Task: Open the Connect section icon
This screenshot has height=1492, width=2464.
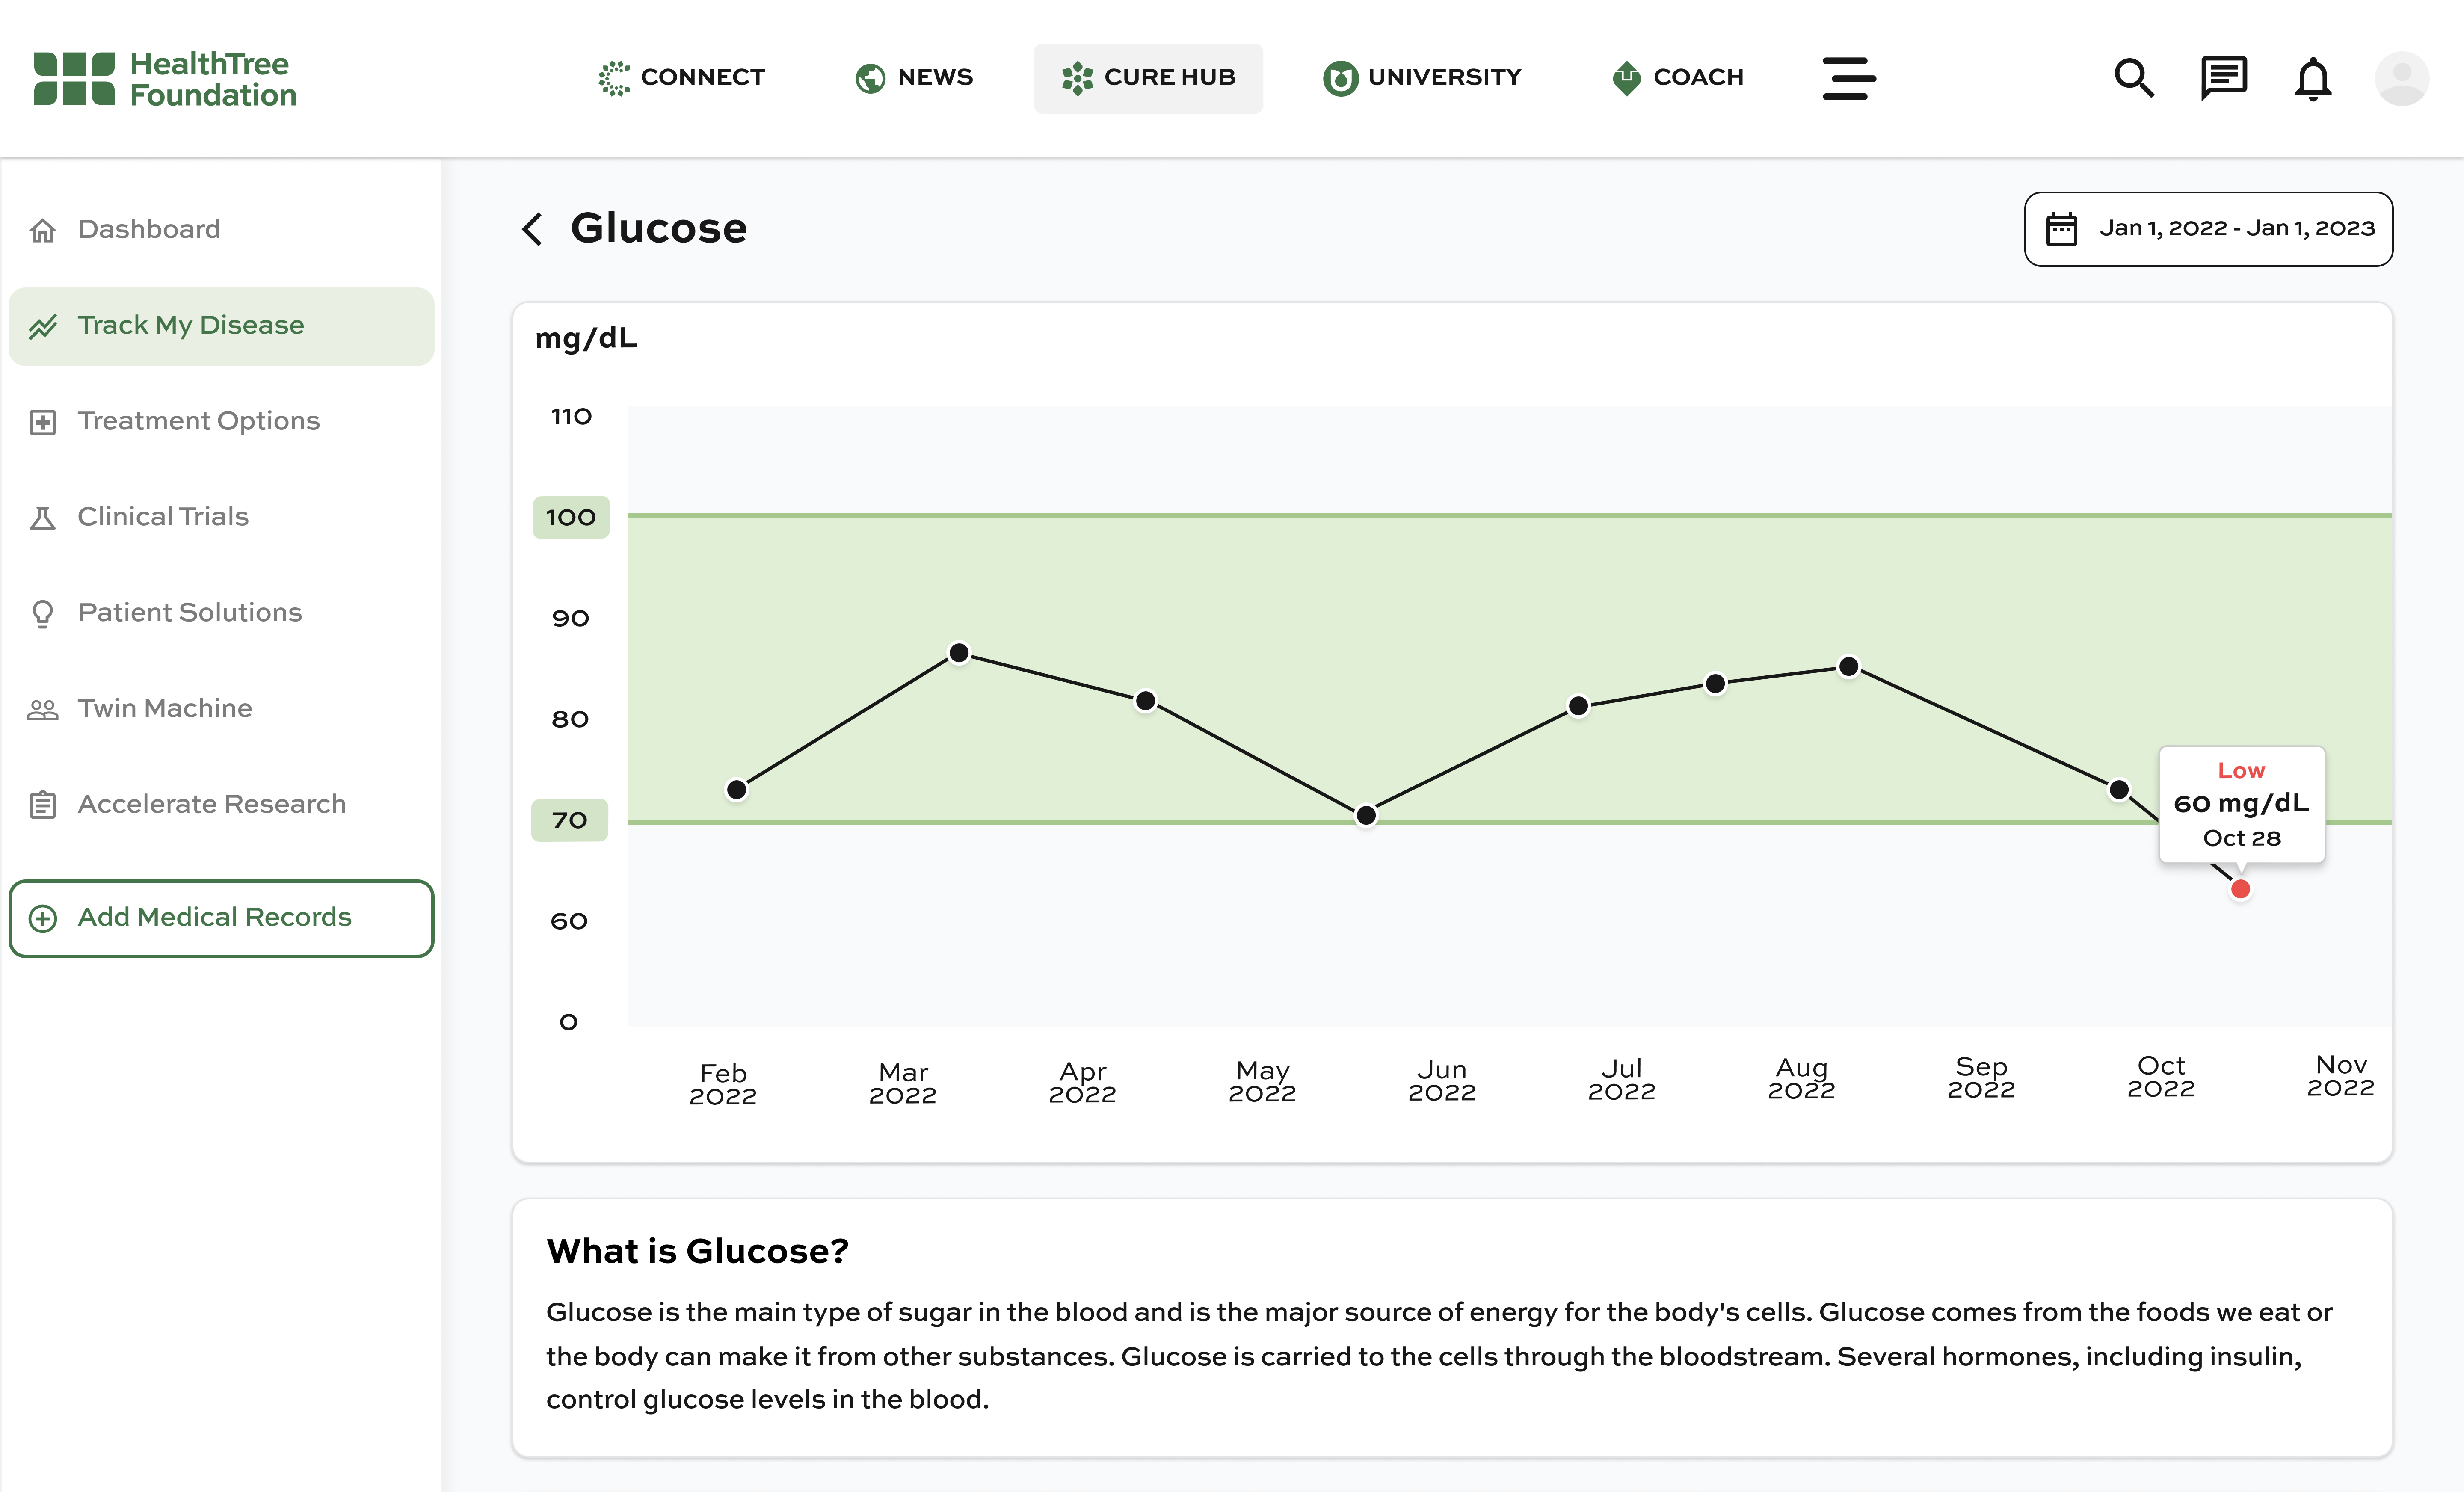Action: 614,78
